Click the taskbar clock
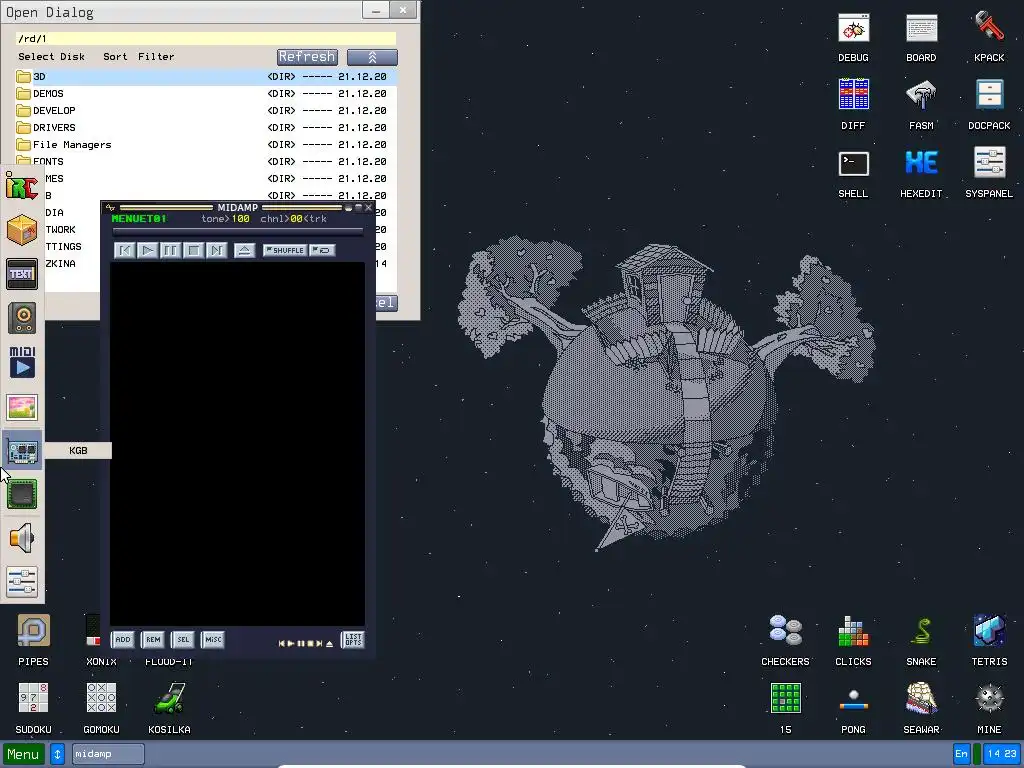Screen dimensions: 1024x768 1002,754
